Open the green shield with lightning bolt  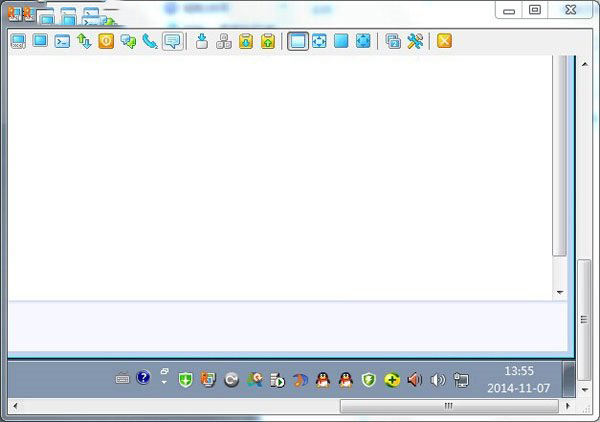(x=368, y=380)
